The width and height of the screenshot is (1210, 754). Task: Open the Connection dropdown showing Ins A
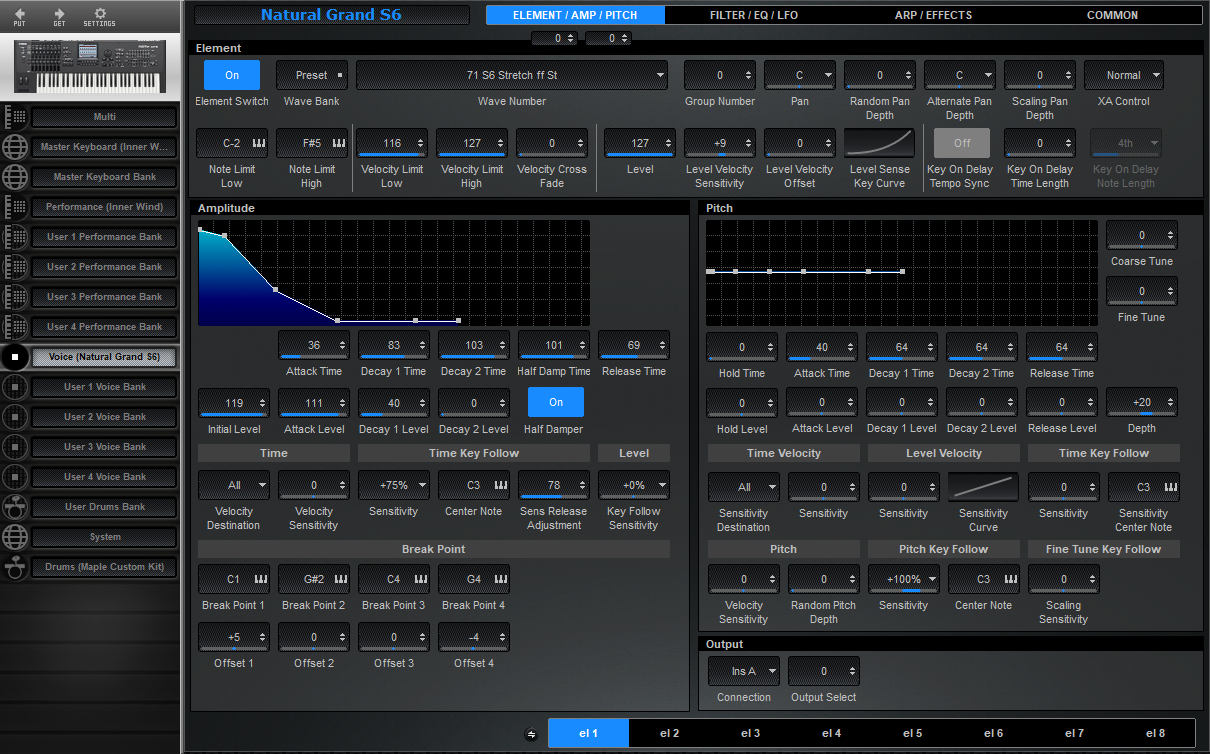[743, 671]
